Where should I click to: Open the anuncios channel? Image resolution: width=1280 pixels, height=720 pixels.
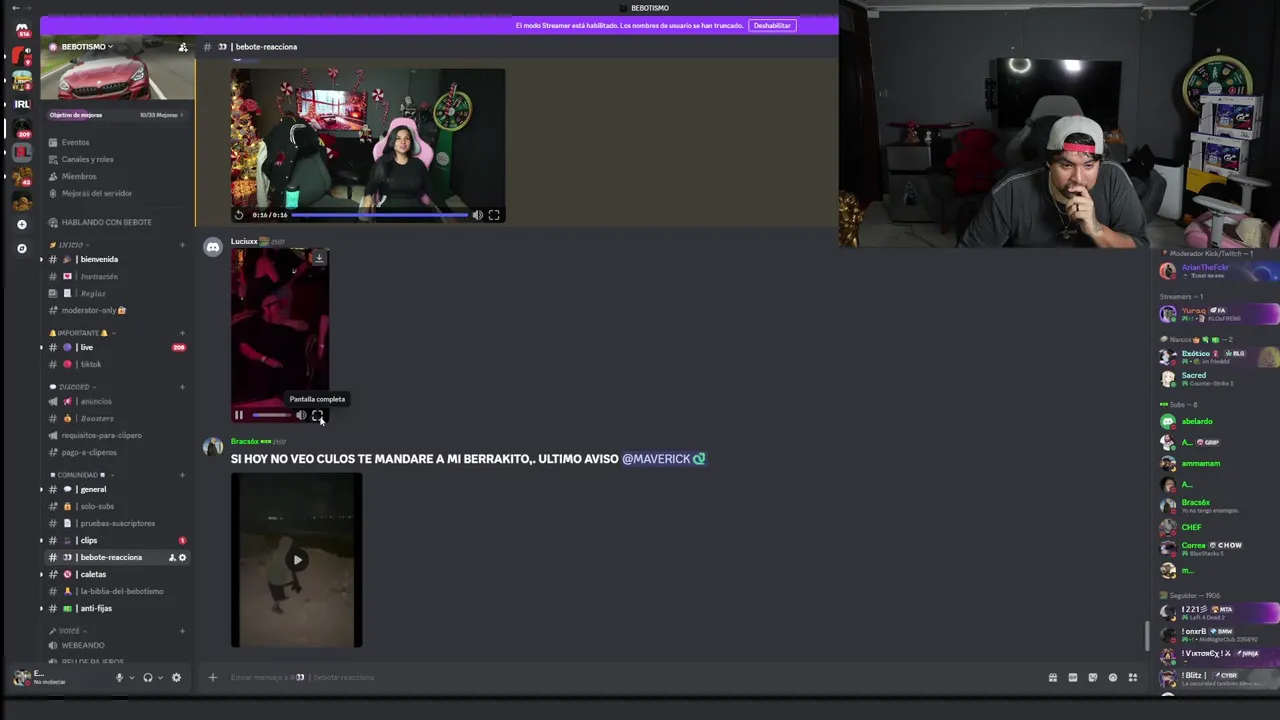tap(118, 401)
